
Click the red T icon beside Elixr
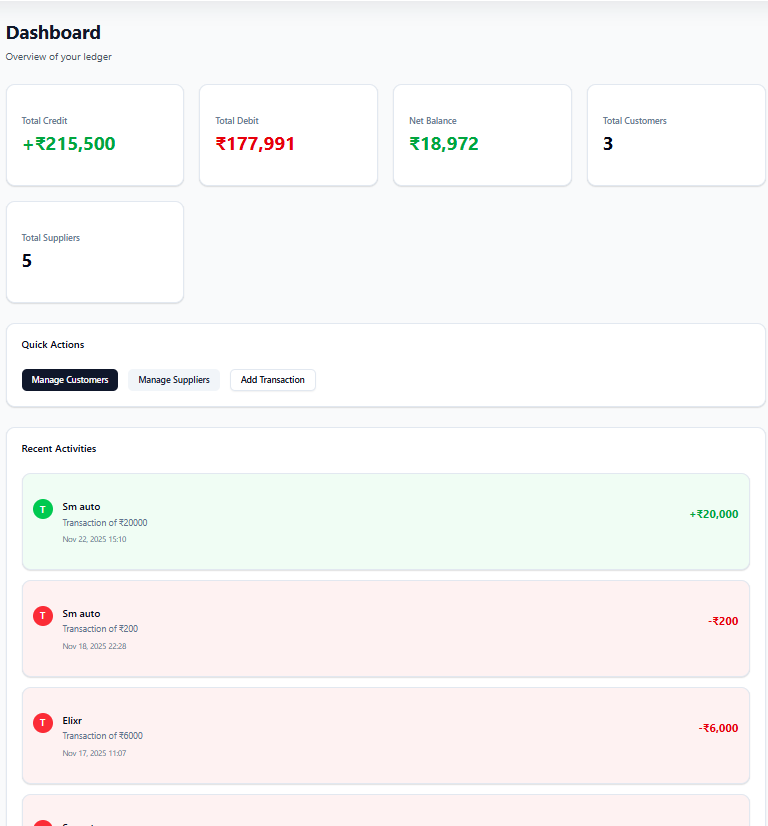(43, 722)
